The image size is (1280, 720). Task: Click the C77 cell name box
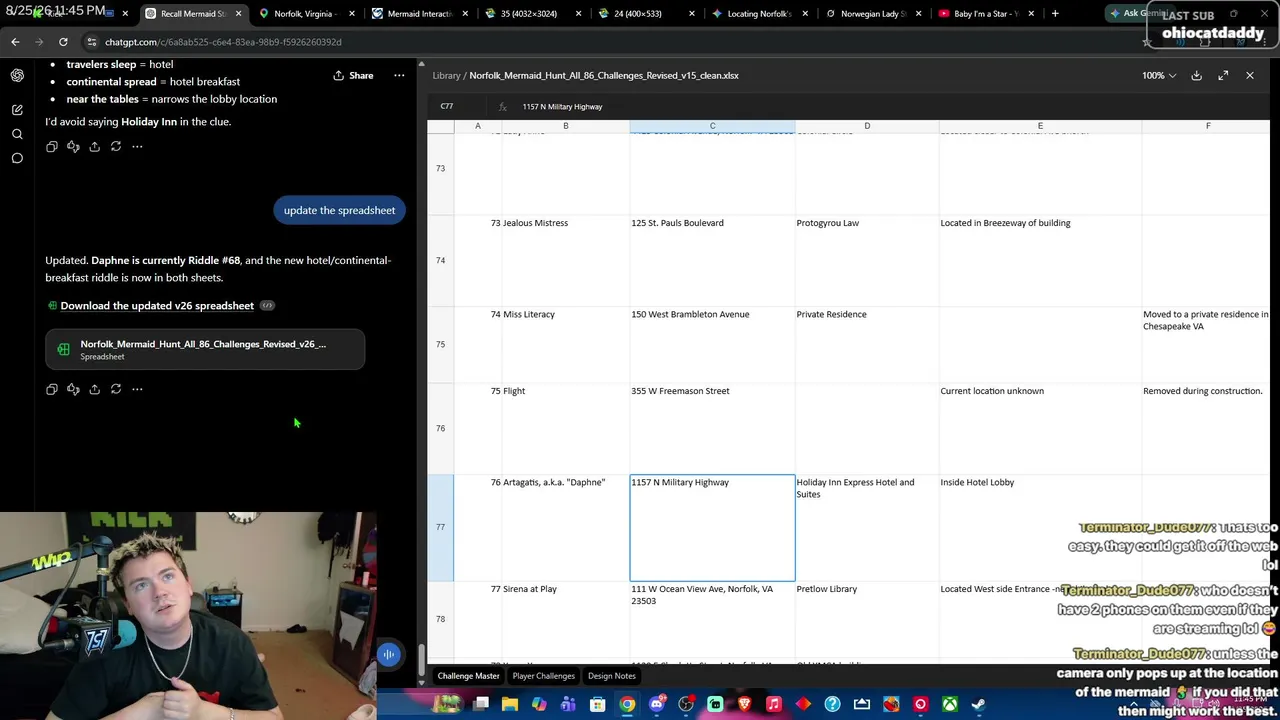(x=447, y=106)
